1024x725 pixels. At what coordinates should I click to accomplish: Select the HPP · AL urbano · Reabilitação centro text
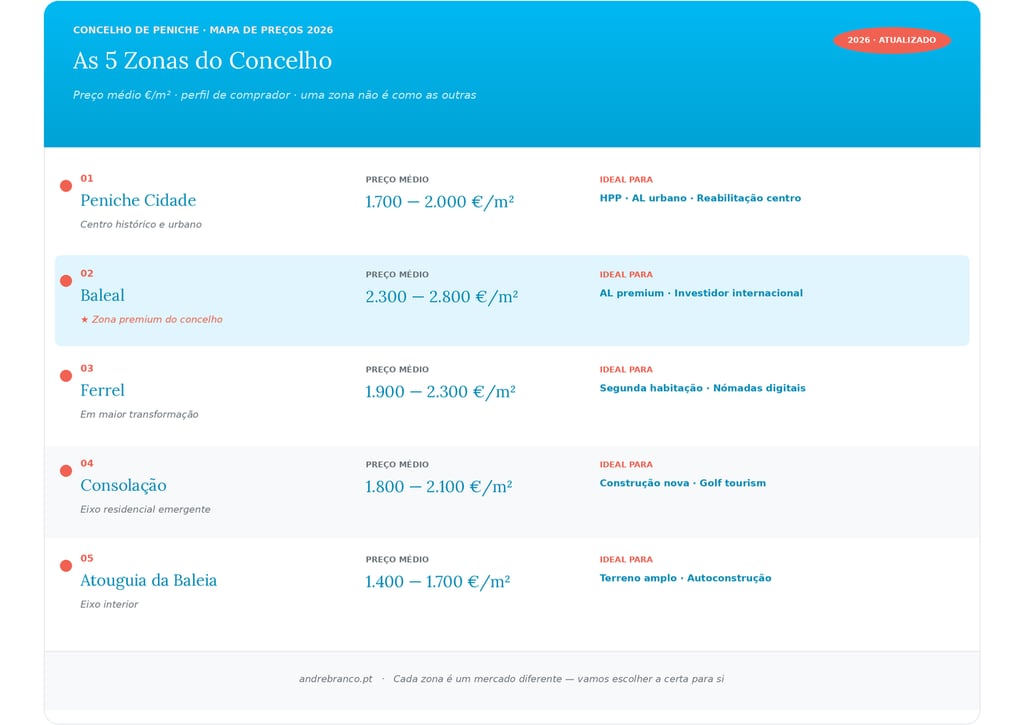700,198
